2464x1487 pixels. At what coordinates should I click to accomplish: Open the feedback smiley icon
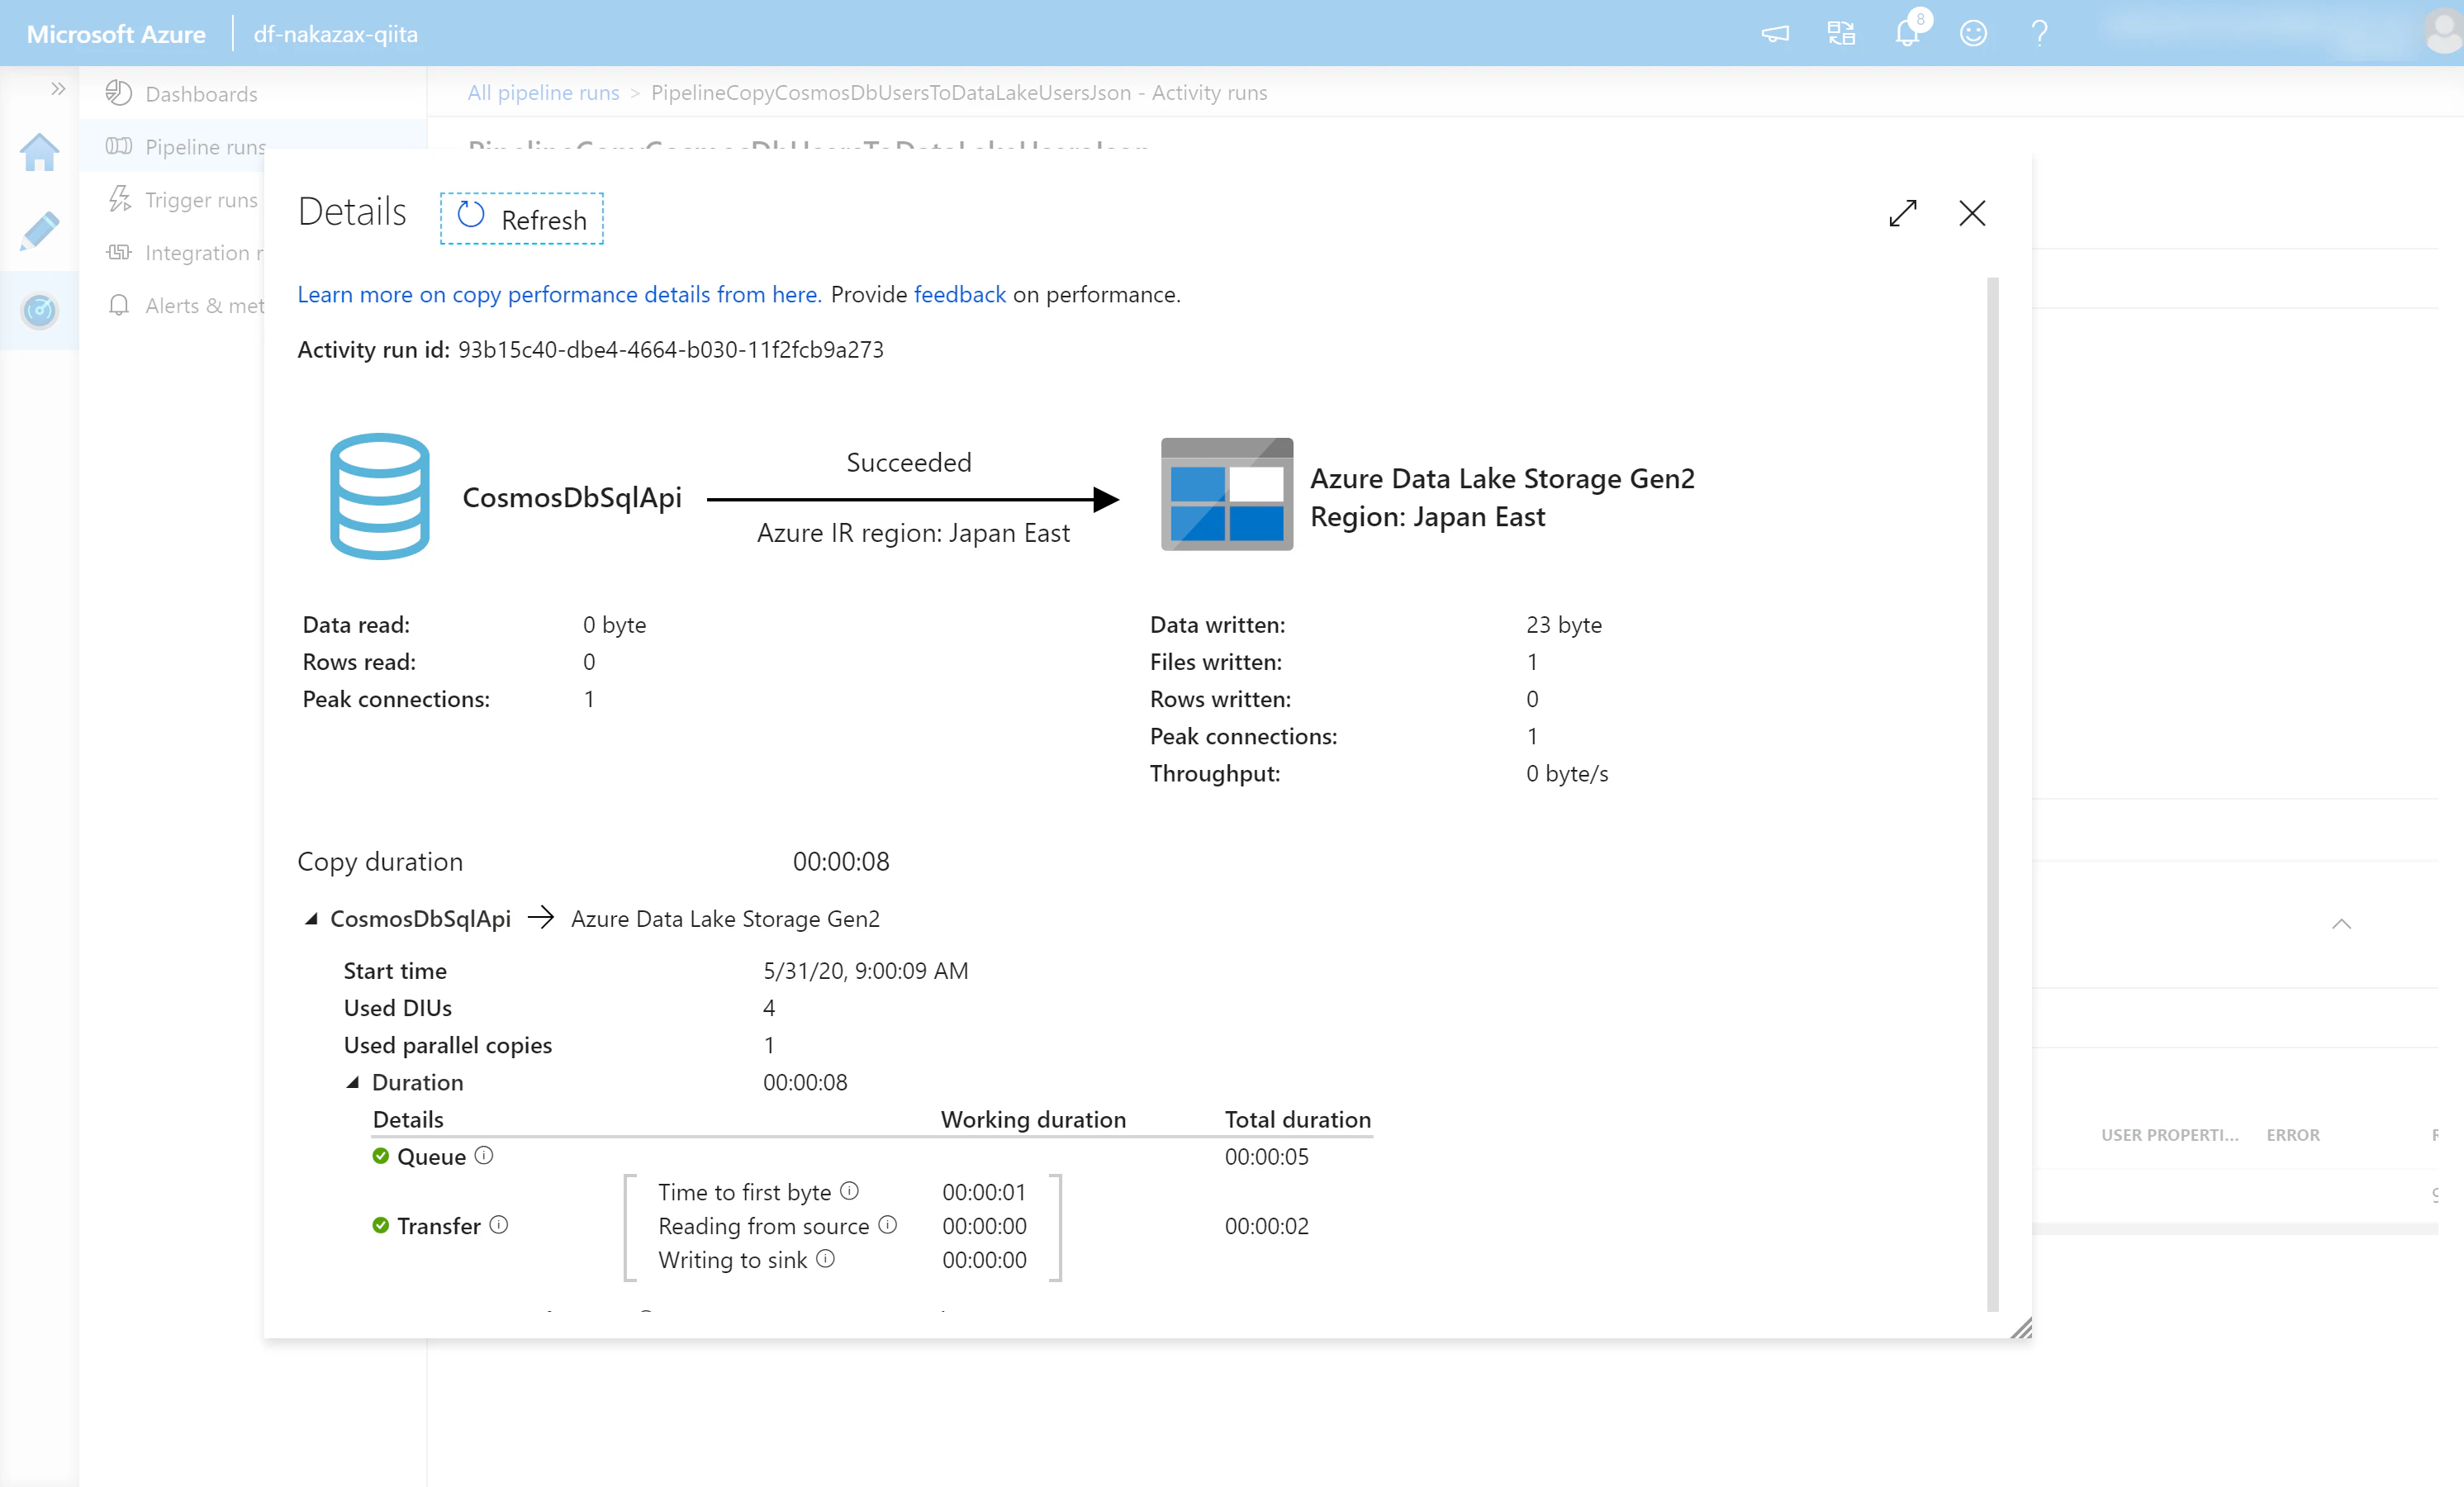tap(1973, 34)
